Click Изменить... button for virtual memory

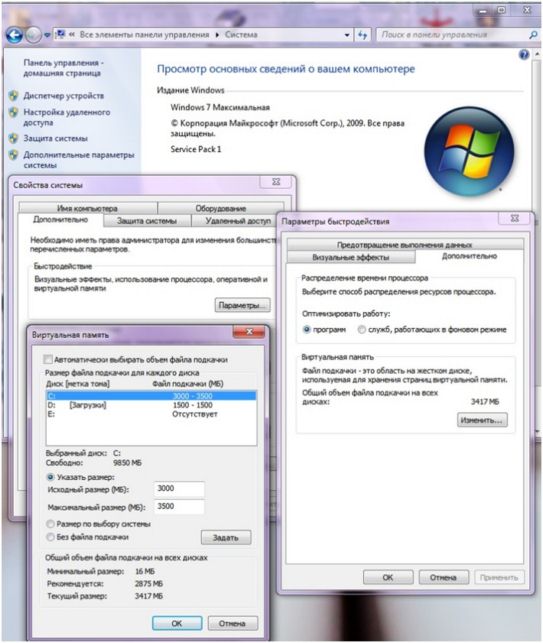482,420
